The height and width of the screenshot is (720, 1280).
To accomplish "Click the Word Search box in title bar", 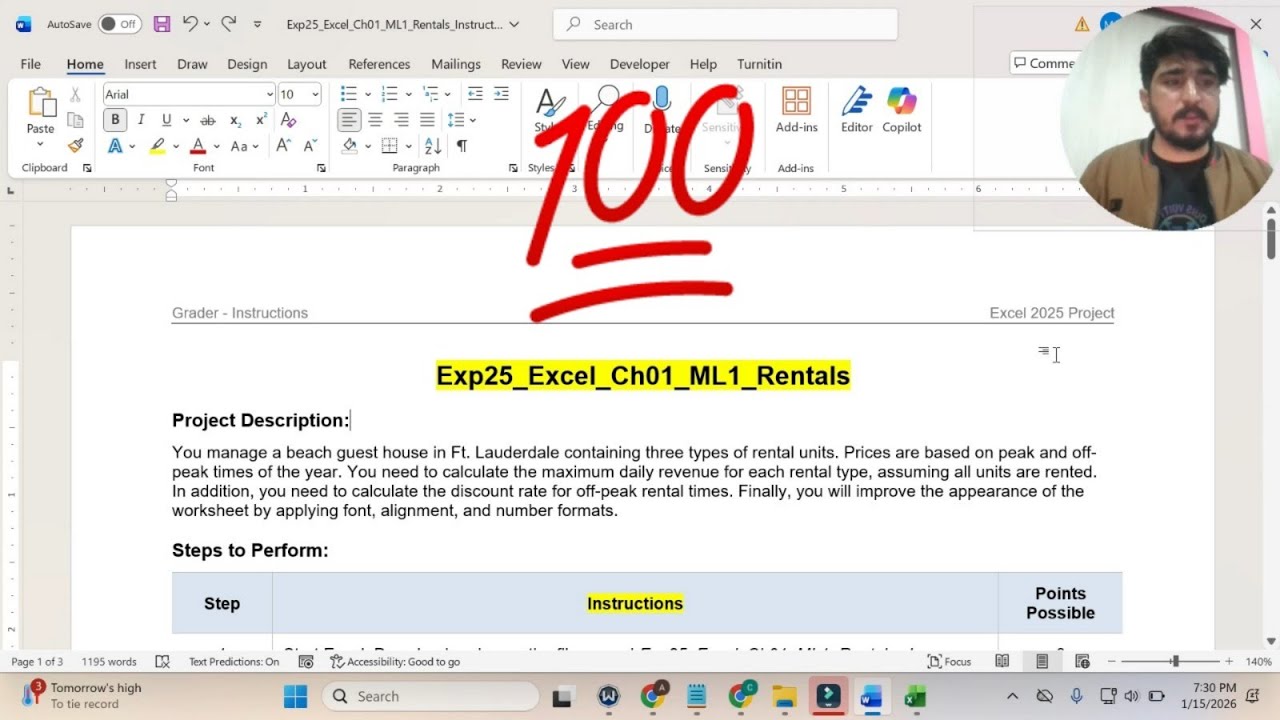I will (725, 24).
